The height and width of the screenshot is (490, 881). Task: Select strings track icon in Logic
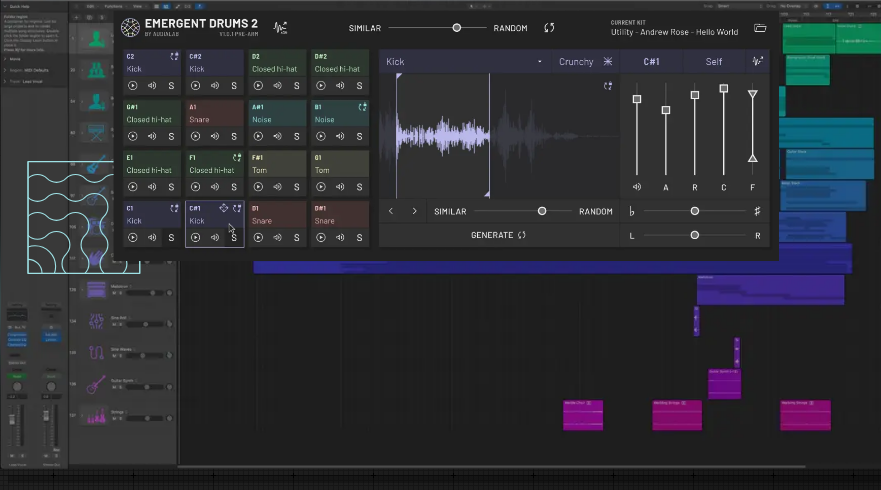[96, 416]
